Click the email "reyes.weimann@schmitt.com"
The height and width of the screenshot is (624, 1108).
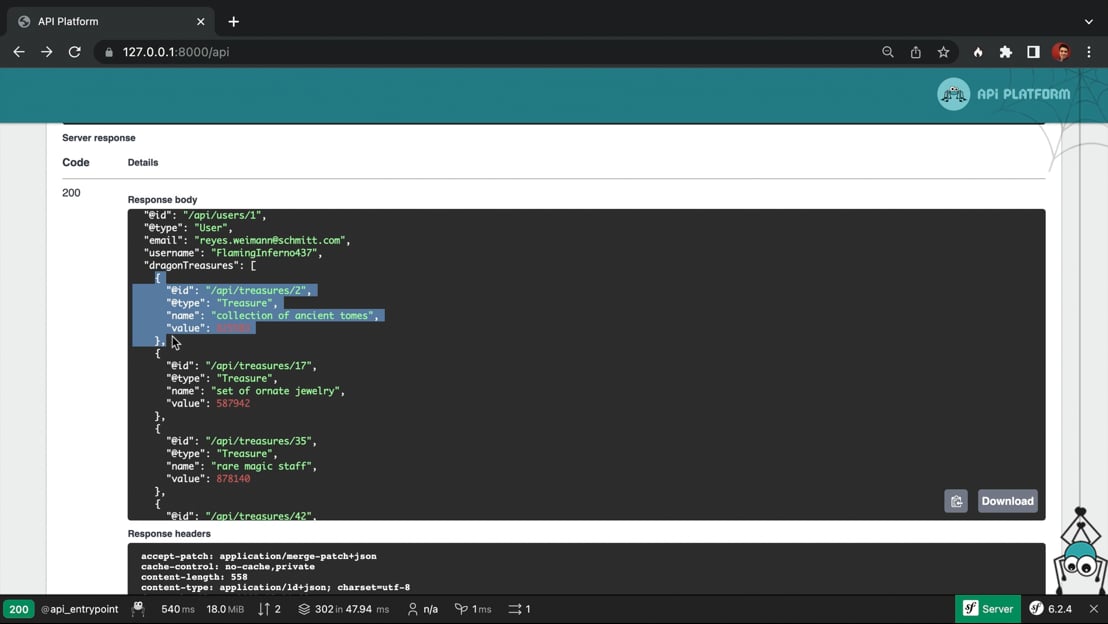pyautogui.click(x=269, y=240)
